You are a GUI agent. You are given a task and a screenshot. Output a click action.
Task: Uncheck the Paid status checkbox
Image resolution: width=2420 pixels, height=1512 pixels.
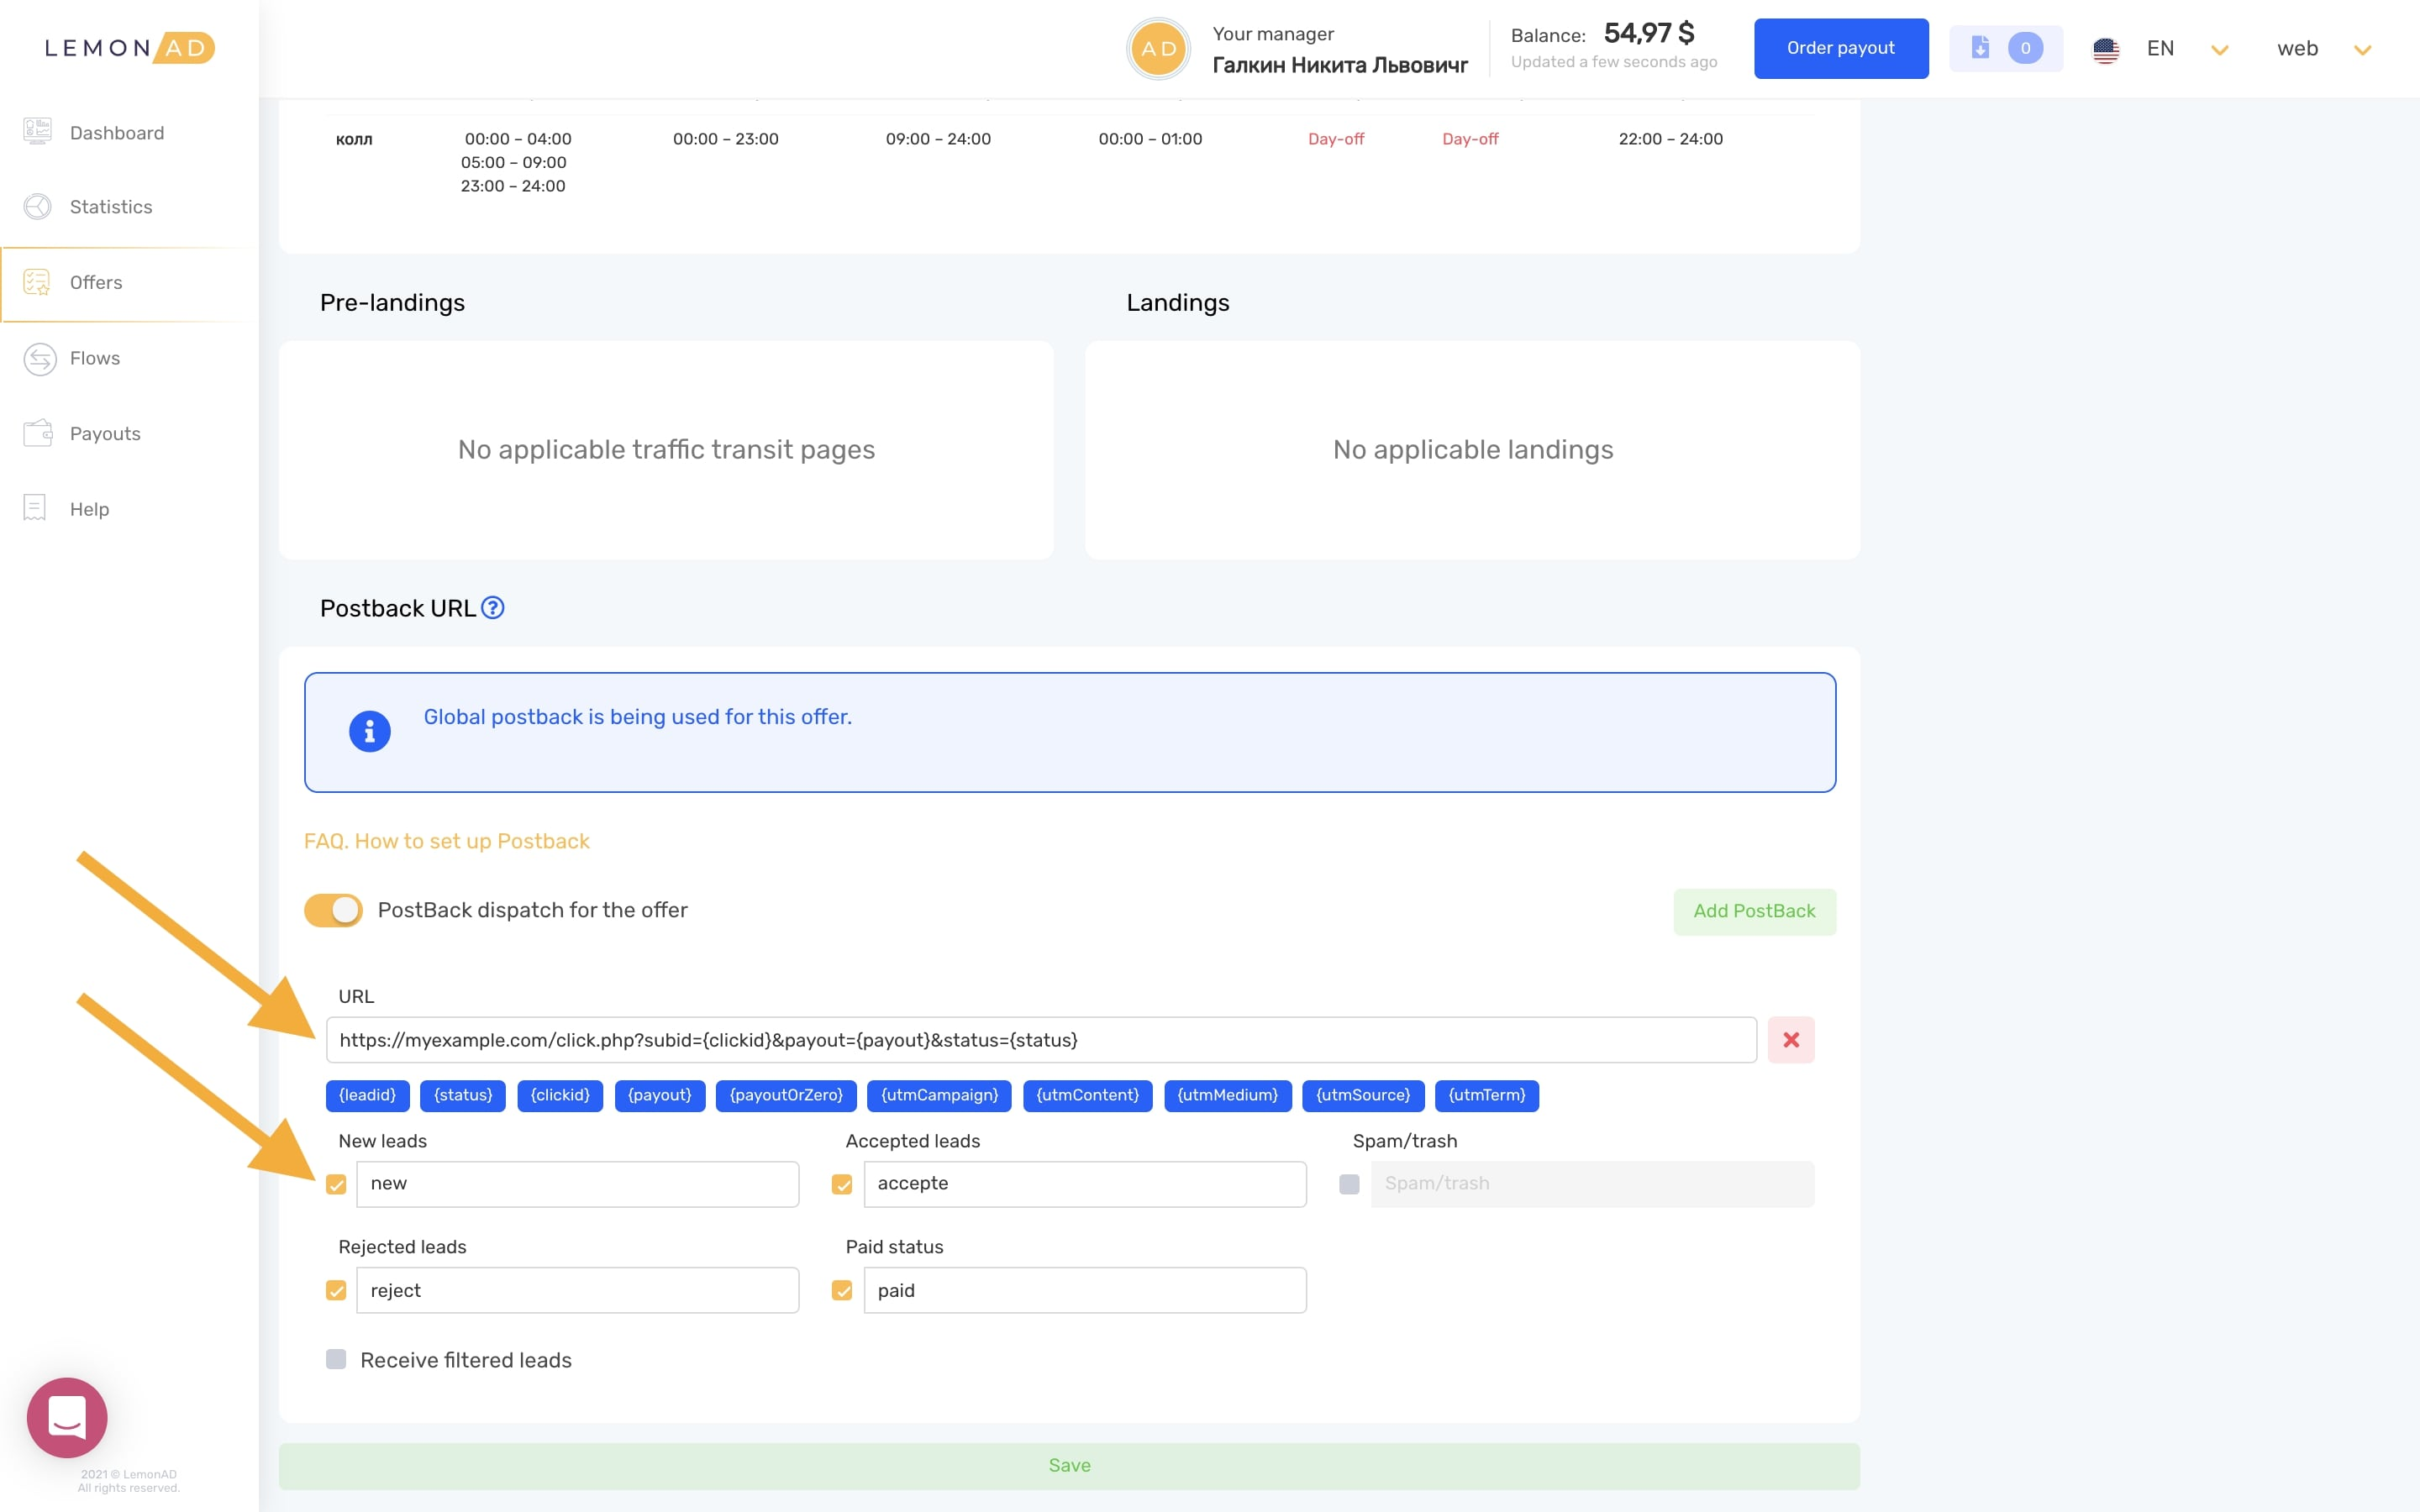[842, 1291]
